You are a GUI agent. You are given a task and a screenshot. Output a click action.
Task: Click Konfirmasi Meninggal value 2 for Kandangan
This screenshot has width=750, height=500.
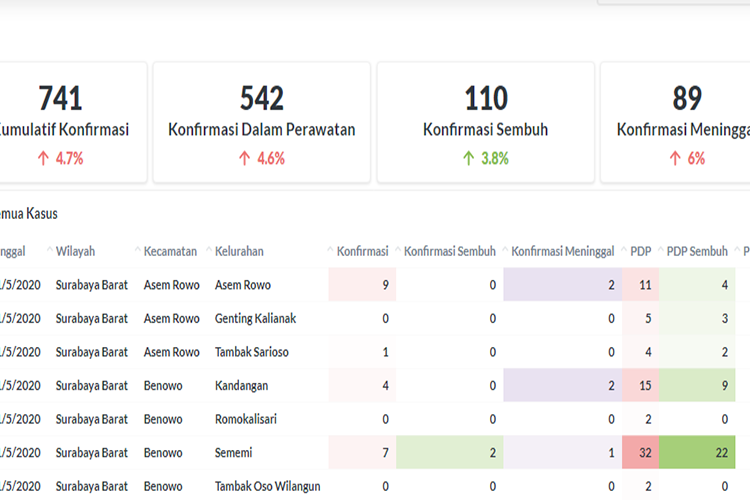[611, 385]
